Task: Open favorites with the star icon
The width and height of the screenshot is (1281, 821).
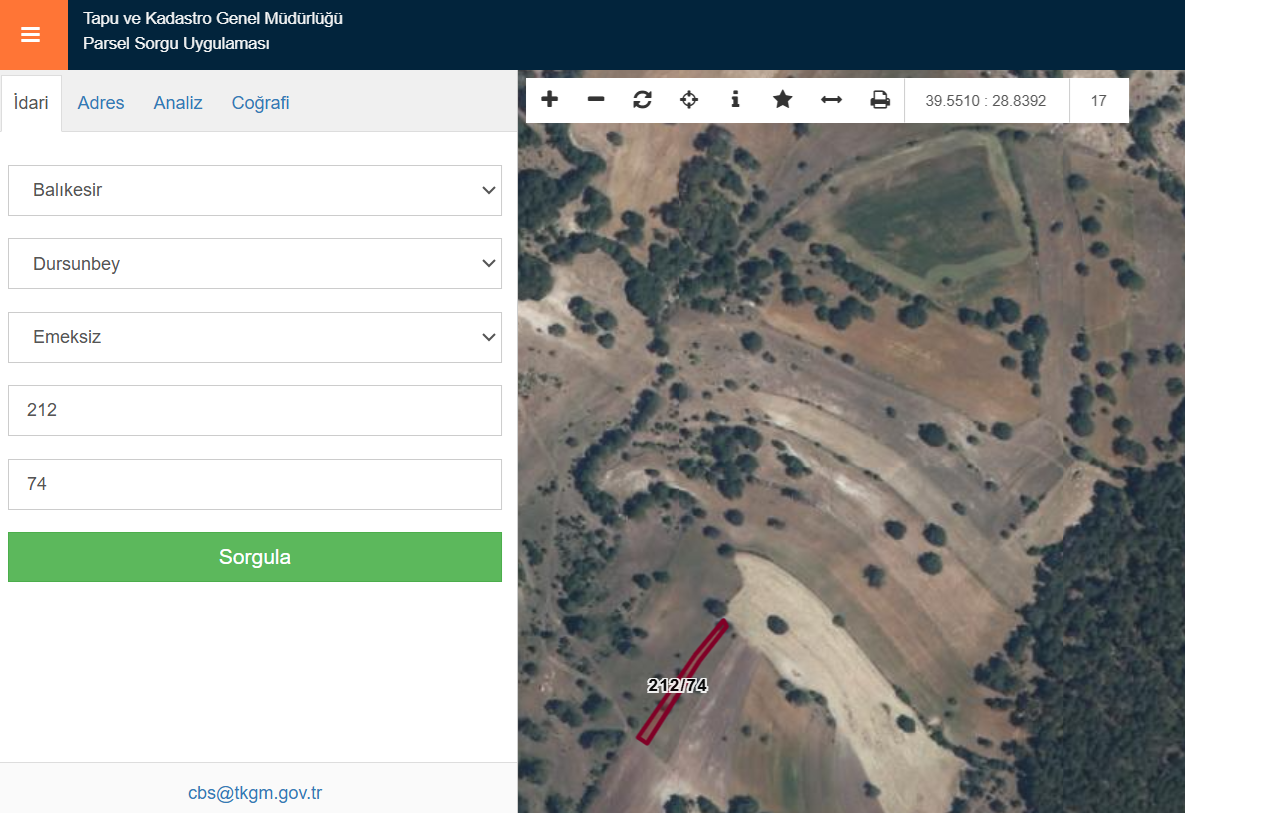Action: (783, 100)
